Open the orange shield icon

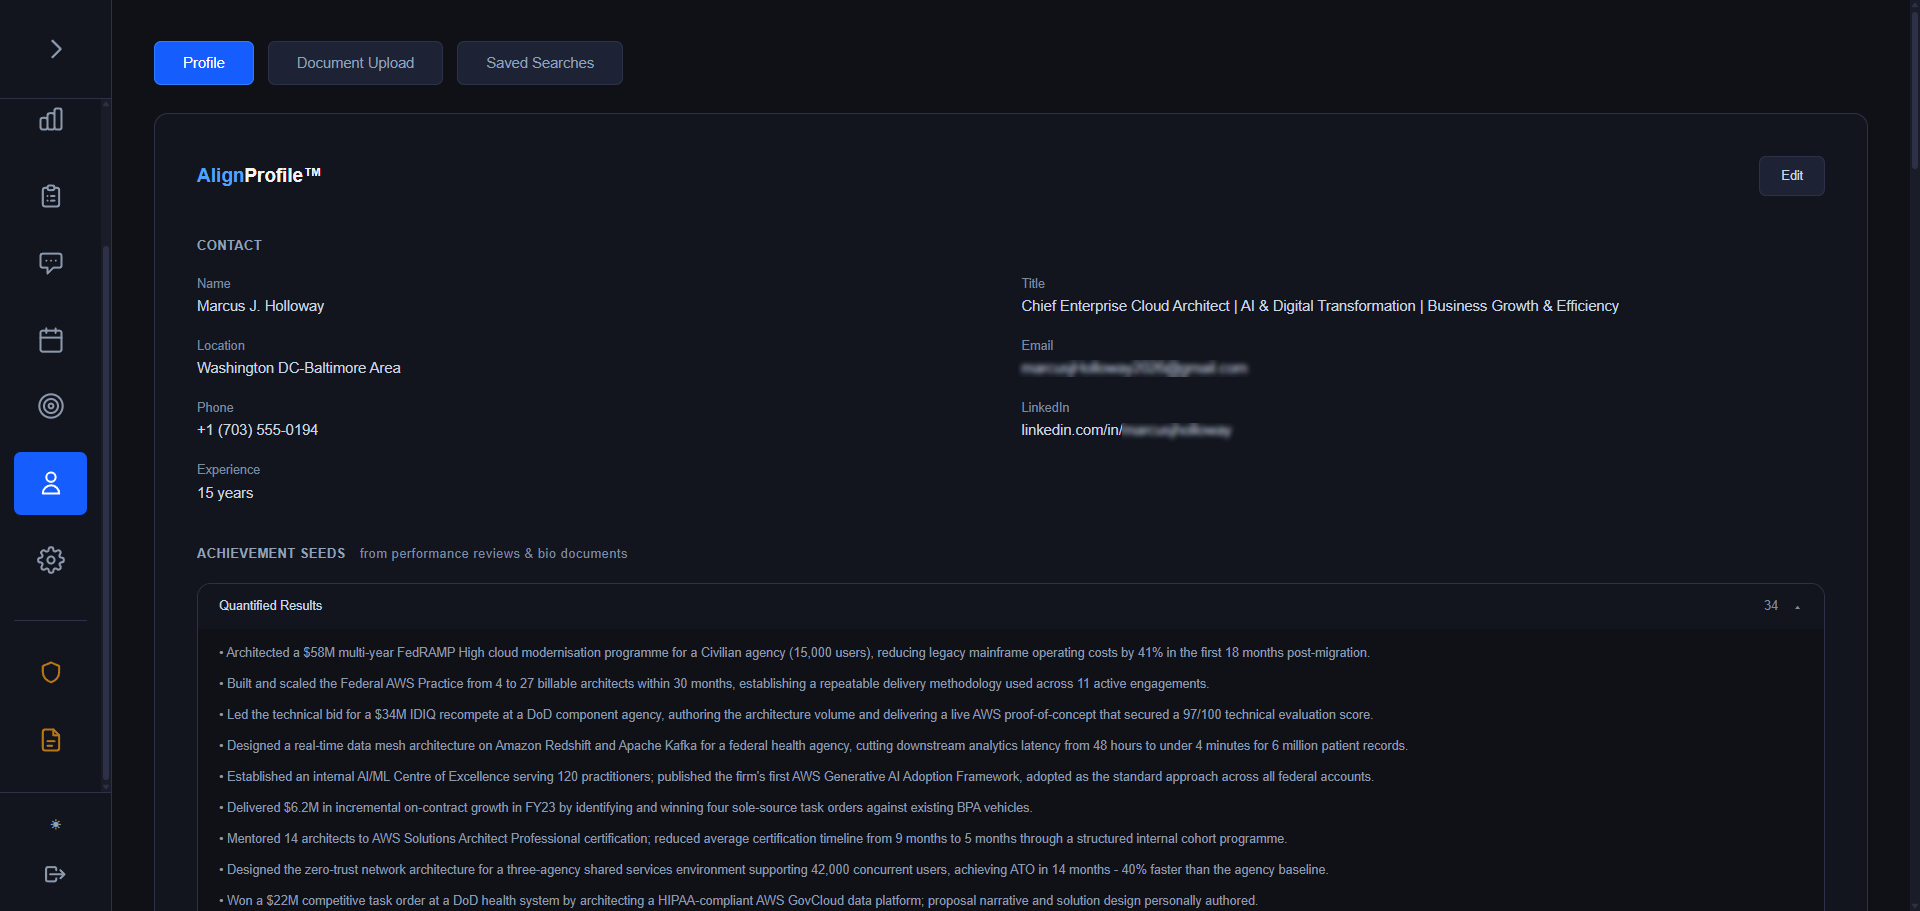pyautogui.click(x=51, y=672)
